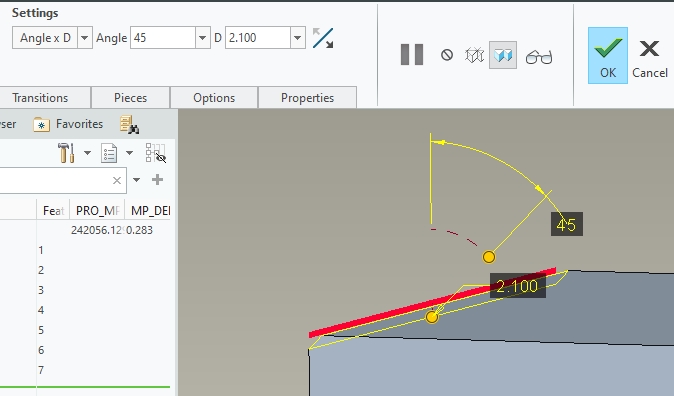Open the Transitions tab

tap(40, 98)
